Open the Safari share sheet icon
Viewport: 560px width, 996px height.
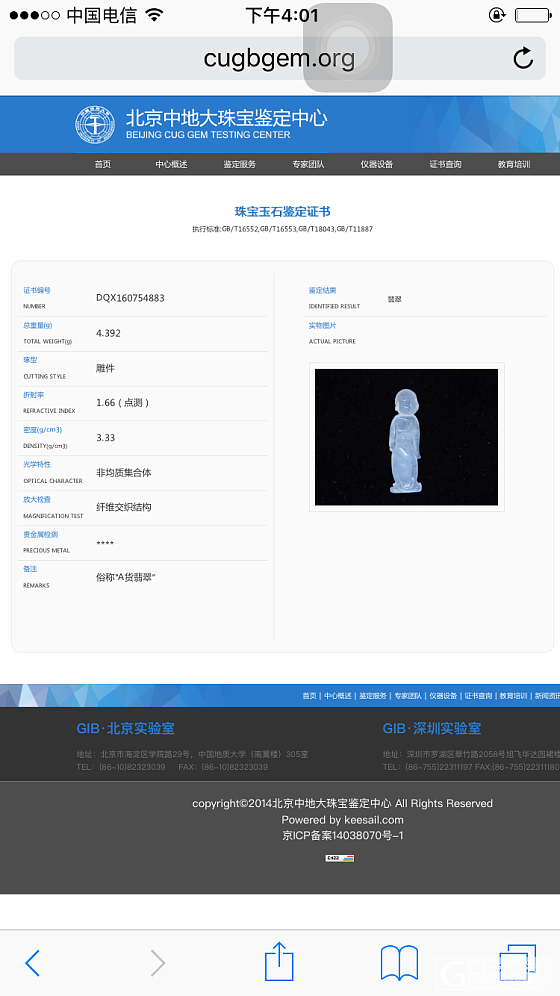tap(279, 961)
